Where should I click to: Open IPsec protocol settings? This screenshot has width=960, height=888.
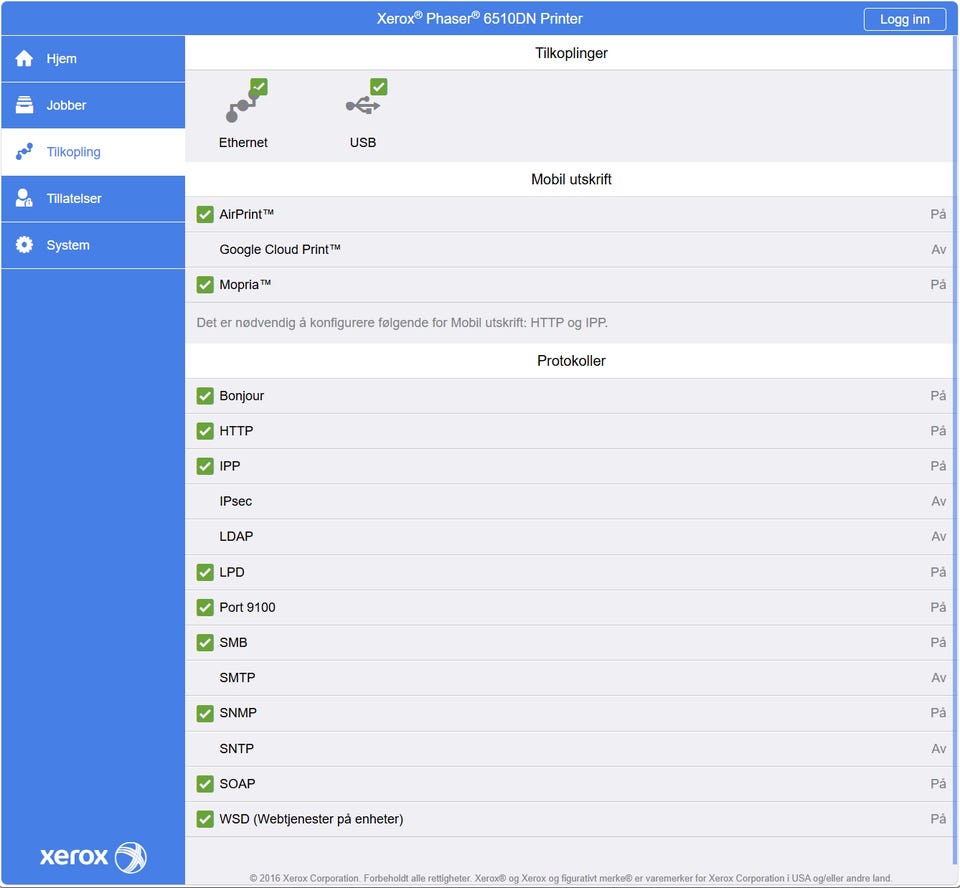tap(569, 501)
